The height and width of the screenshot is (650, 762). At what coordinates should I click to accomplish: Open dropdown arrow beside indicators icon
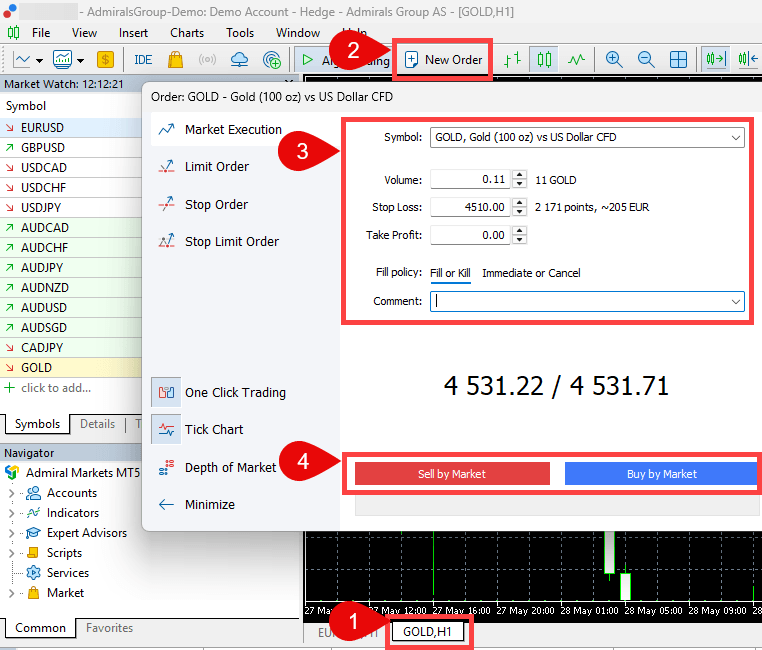coord(81,61)
